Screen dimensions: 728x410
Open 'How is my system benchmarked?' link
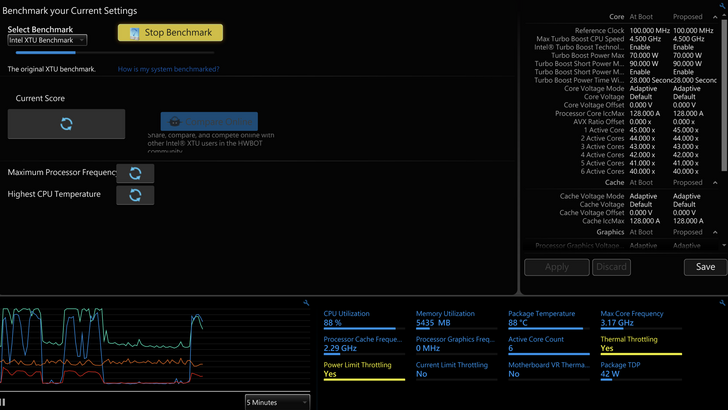(168, 70)
